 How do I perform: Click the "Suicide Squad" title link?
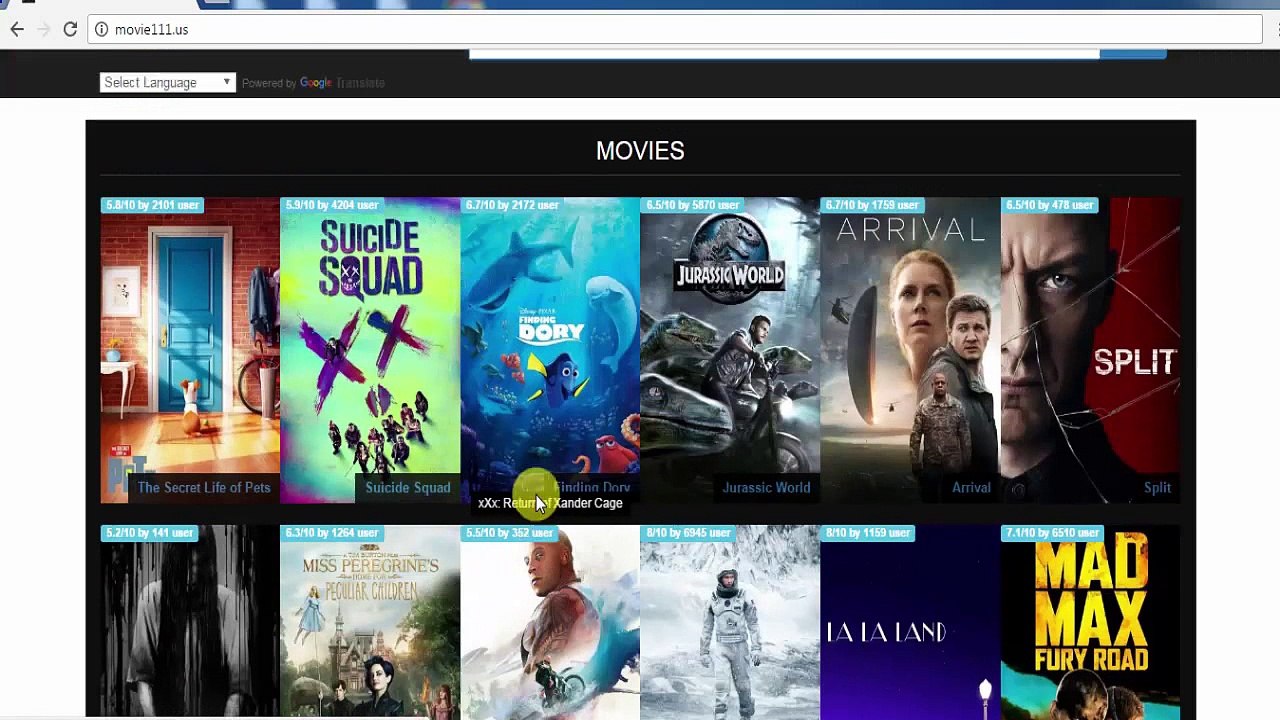pos(408,488)
